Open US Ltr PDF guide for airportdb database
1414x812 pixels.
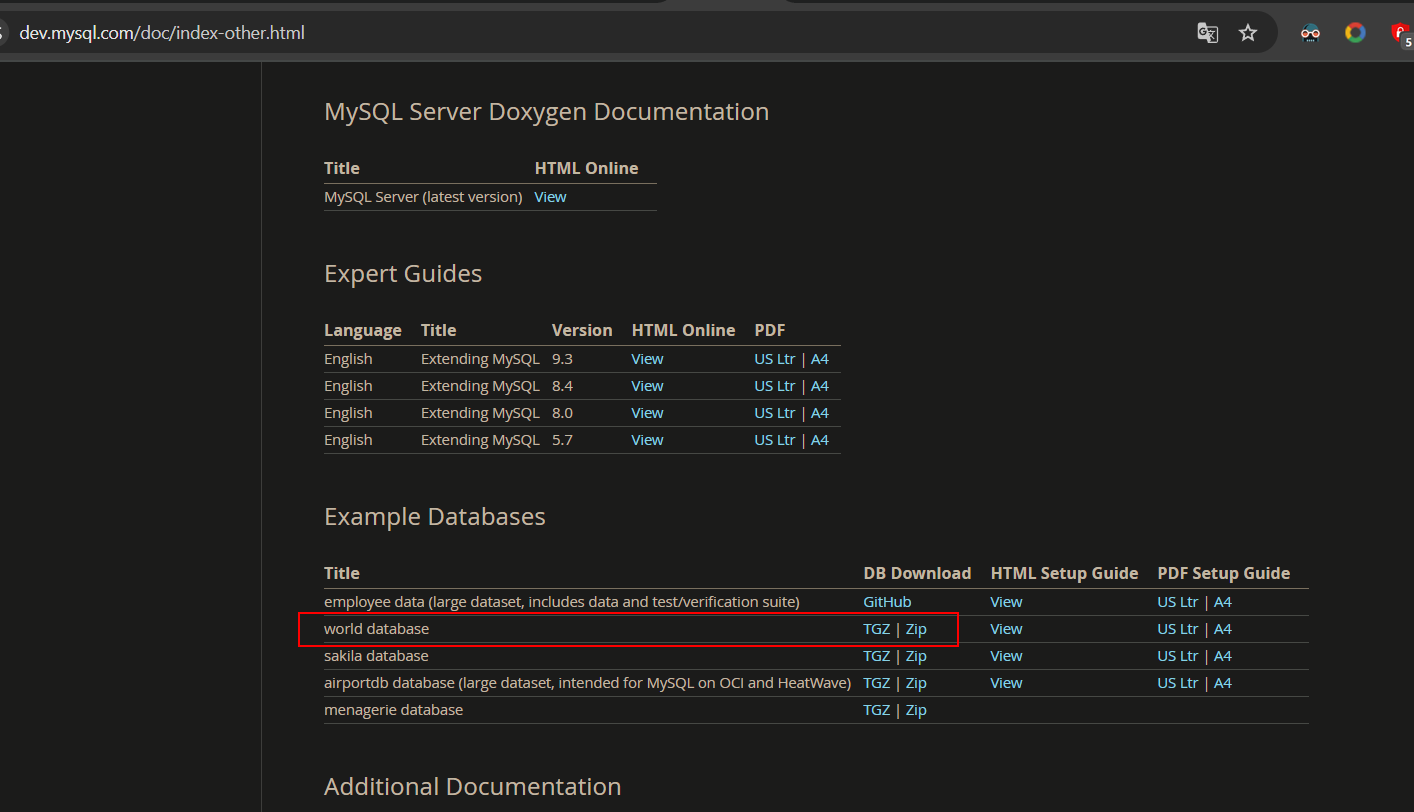tap(1178, 683)
